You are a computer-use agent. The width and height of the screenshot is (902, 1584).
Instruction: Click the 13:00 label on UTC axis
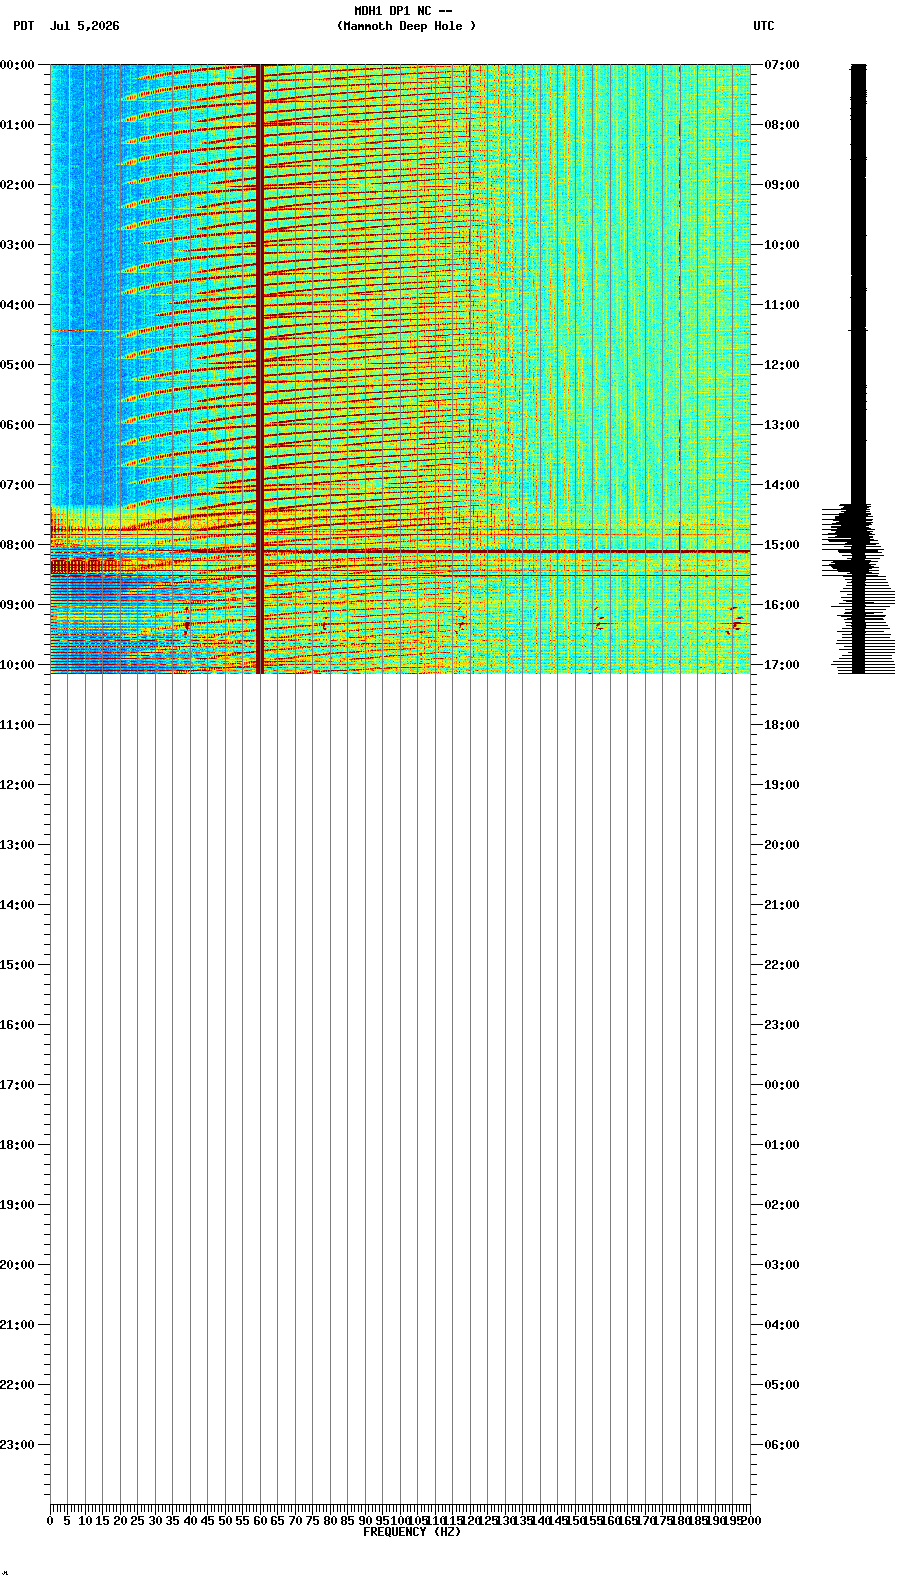(x=782, y=424)
